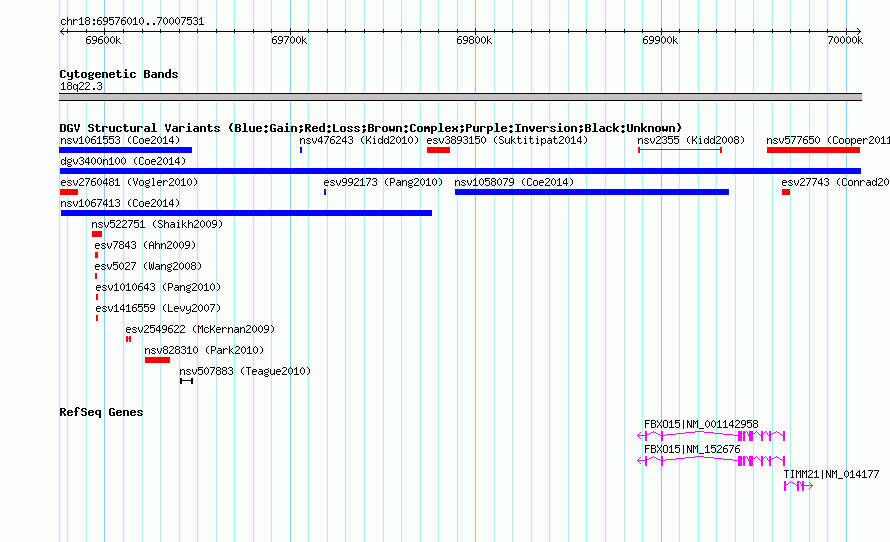Click the esv992173 (Pang2010) blue marker
Image resolution: width=890 pixels, height=542 pixels.
pyautogui.click(x=325, y=192)
